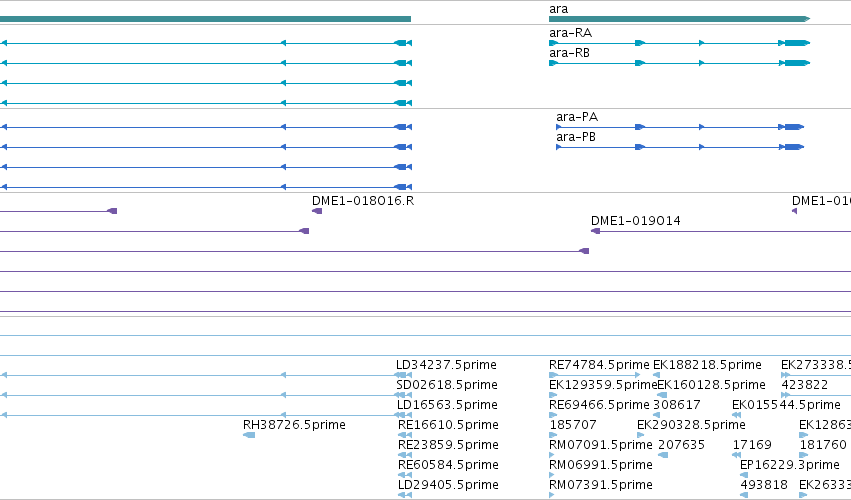Click the DME1-019014 feature label
This screenshot has width=851, height=500.
[x=636, y=221]
